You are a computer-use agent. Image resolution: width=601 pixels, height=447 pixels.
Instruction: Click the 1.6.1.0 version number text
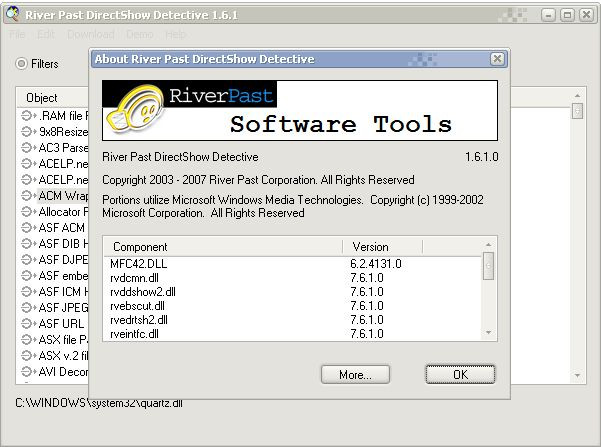pos(482,157)
